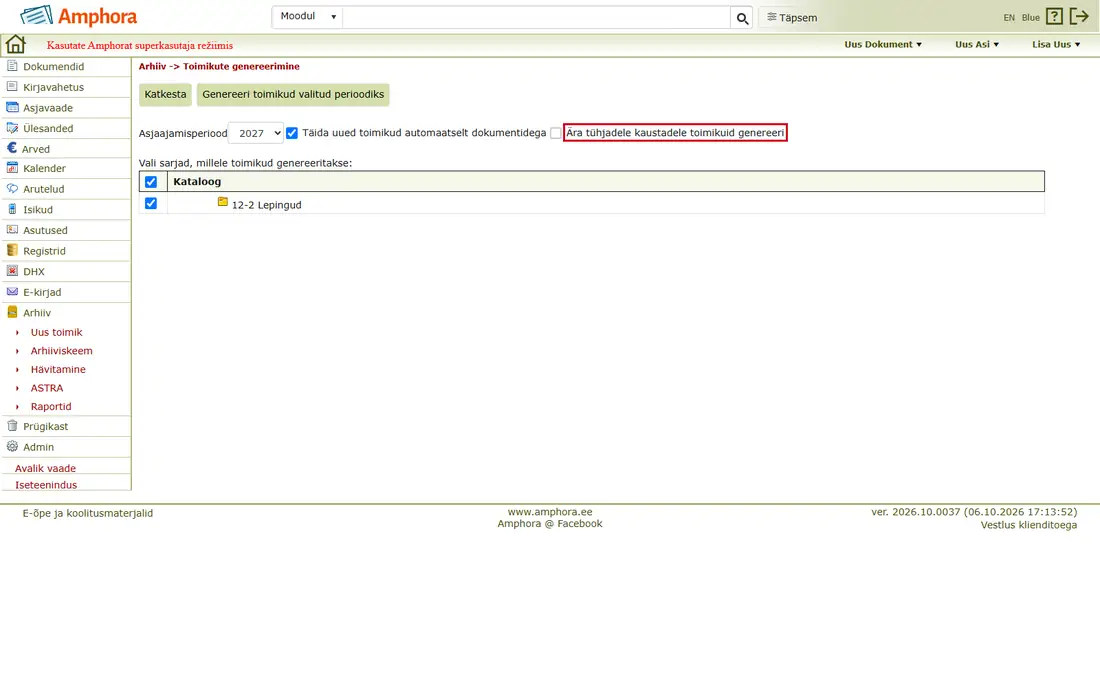1100x688 pixels.
Task: Click the Ülesanded sidebar icon
Action: [x=12, y=128]
